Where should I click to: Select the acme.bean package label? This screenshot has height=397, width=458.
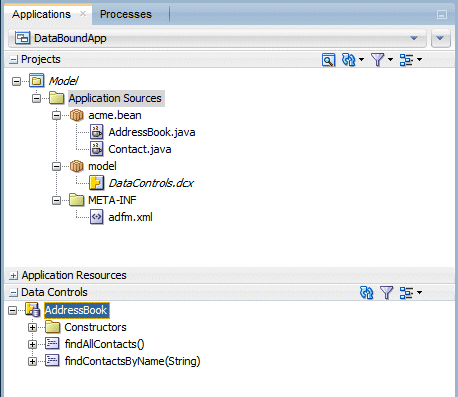click(x=115, y=115)
